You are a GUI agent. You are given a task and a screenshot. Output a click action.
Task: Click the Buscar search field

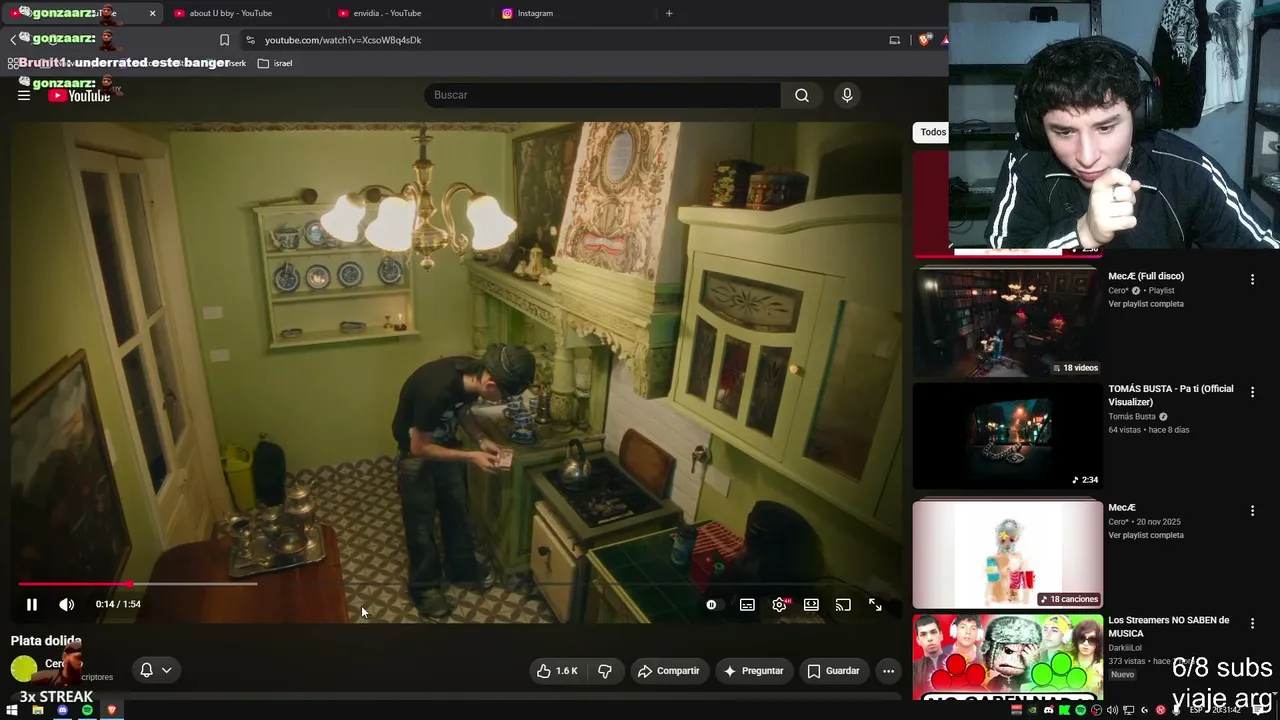click(602, 95)
